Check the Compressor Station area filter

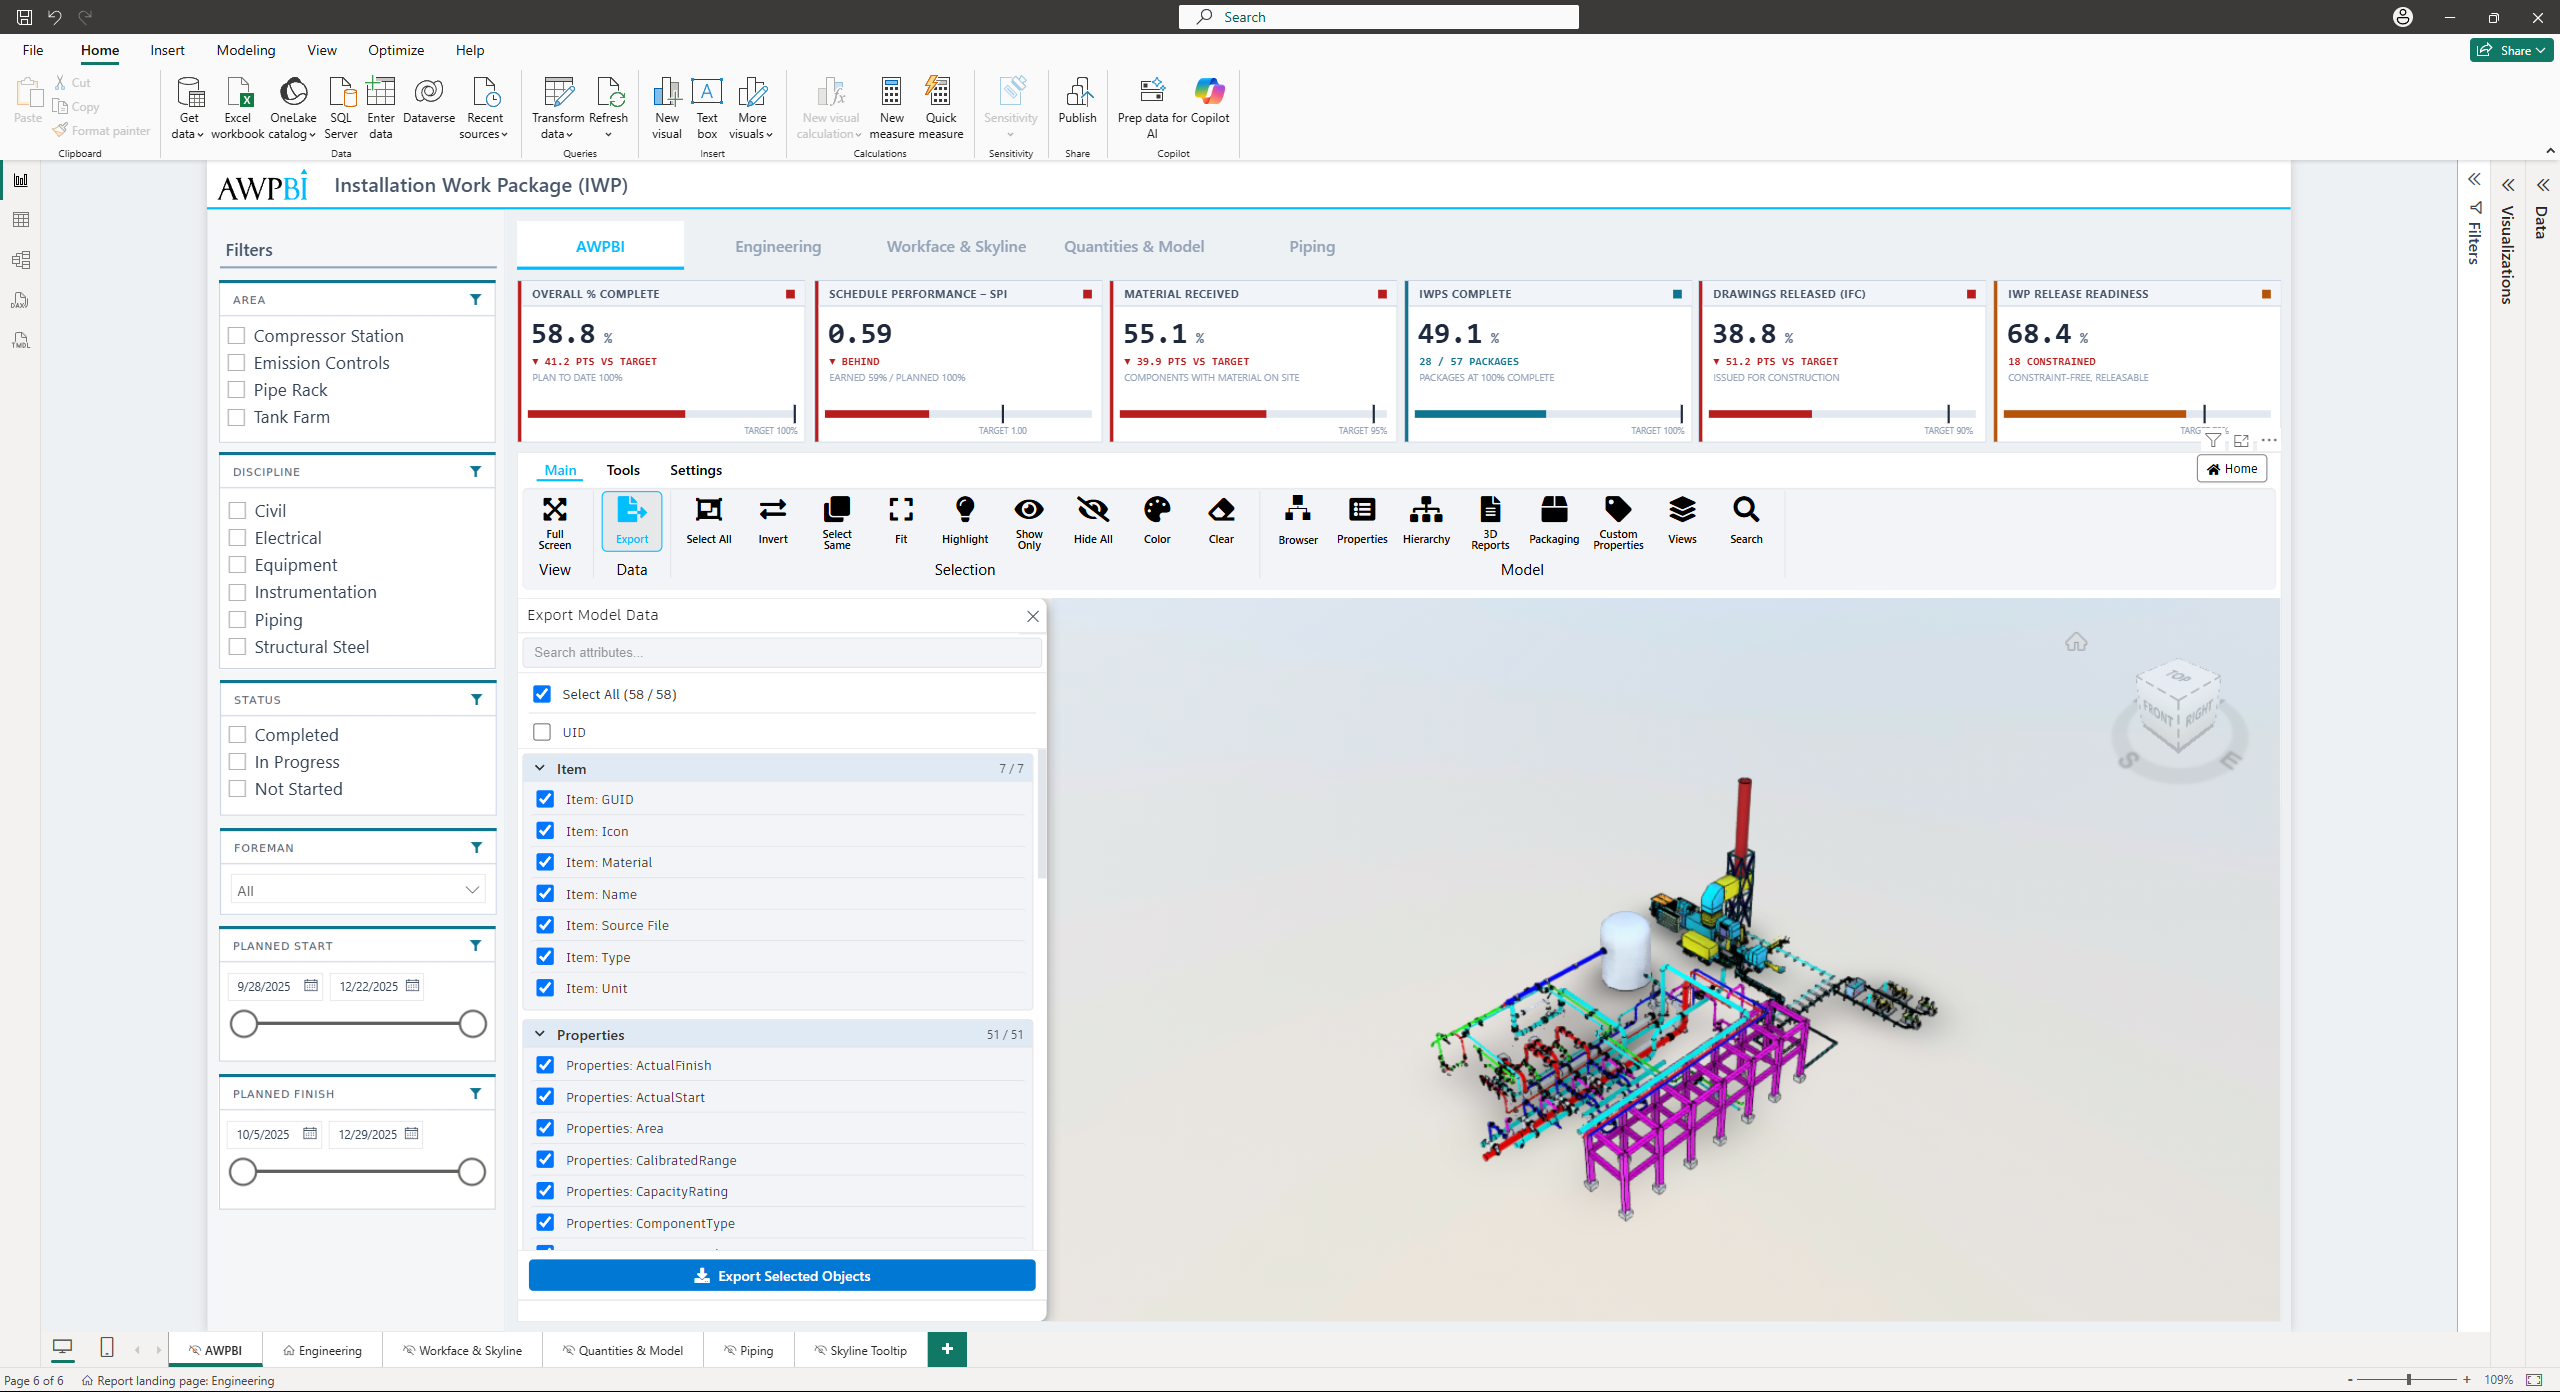[237, 336]
